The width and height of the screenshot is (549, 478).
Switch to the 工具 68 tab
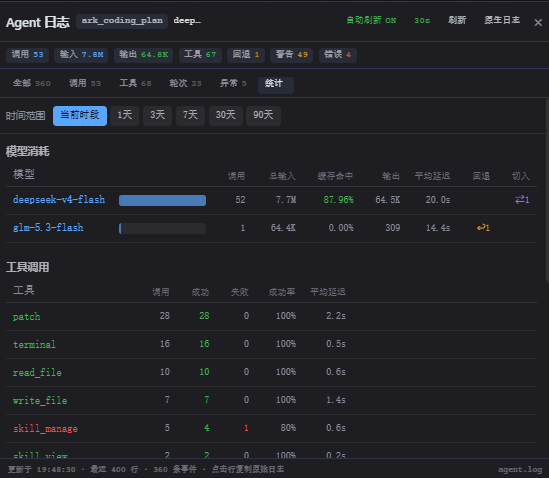[x=135, y=84]
